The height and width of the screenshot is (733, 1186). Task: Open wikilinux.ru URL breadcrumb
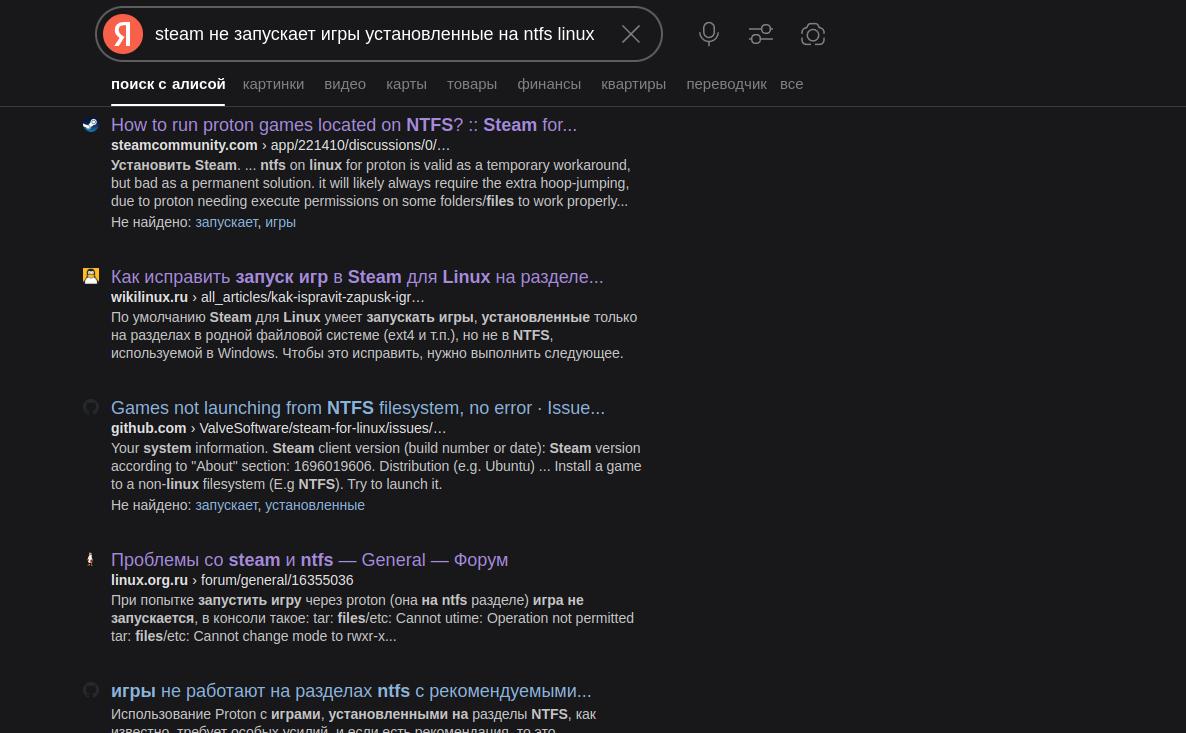point(267,297)
